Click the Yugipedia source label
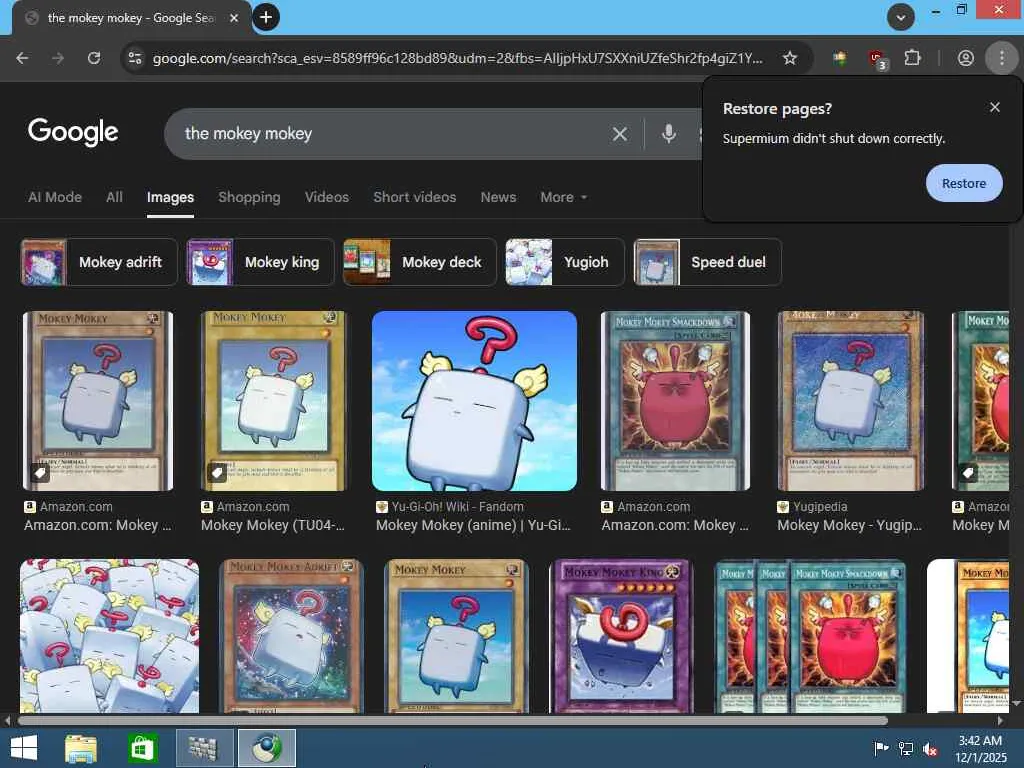 pos(820,507)
